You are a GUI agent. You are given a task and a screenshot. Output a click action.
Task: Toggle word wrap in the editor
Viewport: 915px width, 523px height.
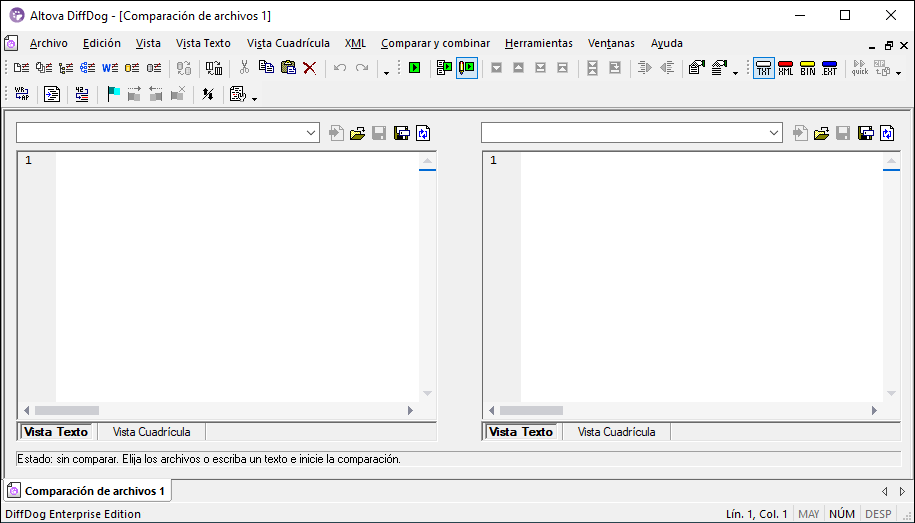[22, 93]
